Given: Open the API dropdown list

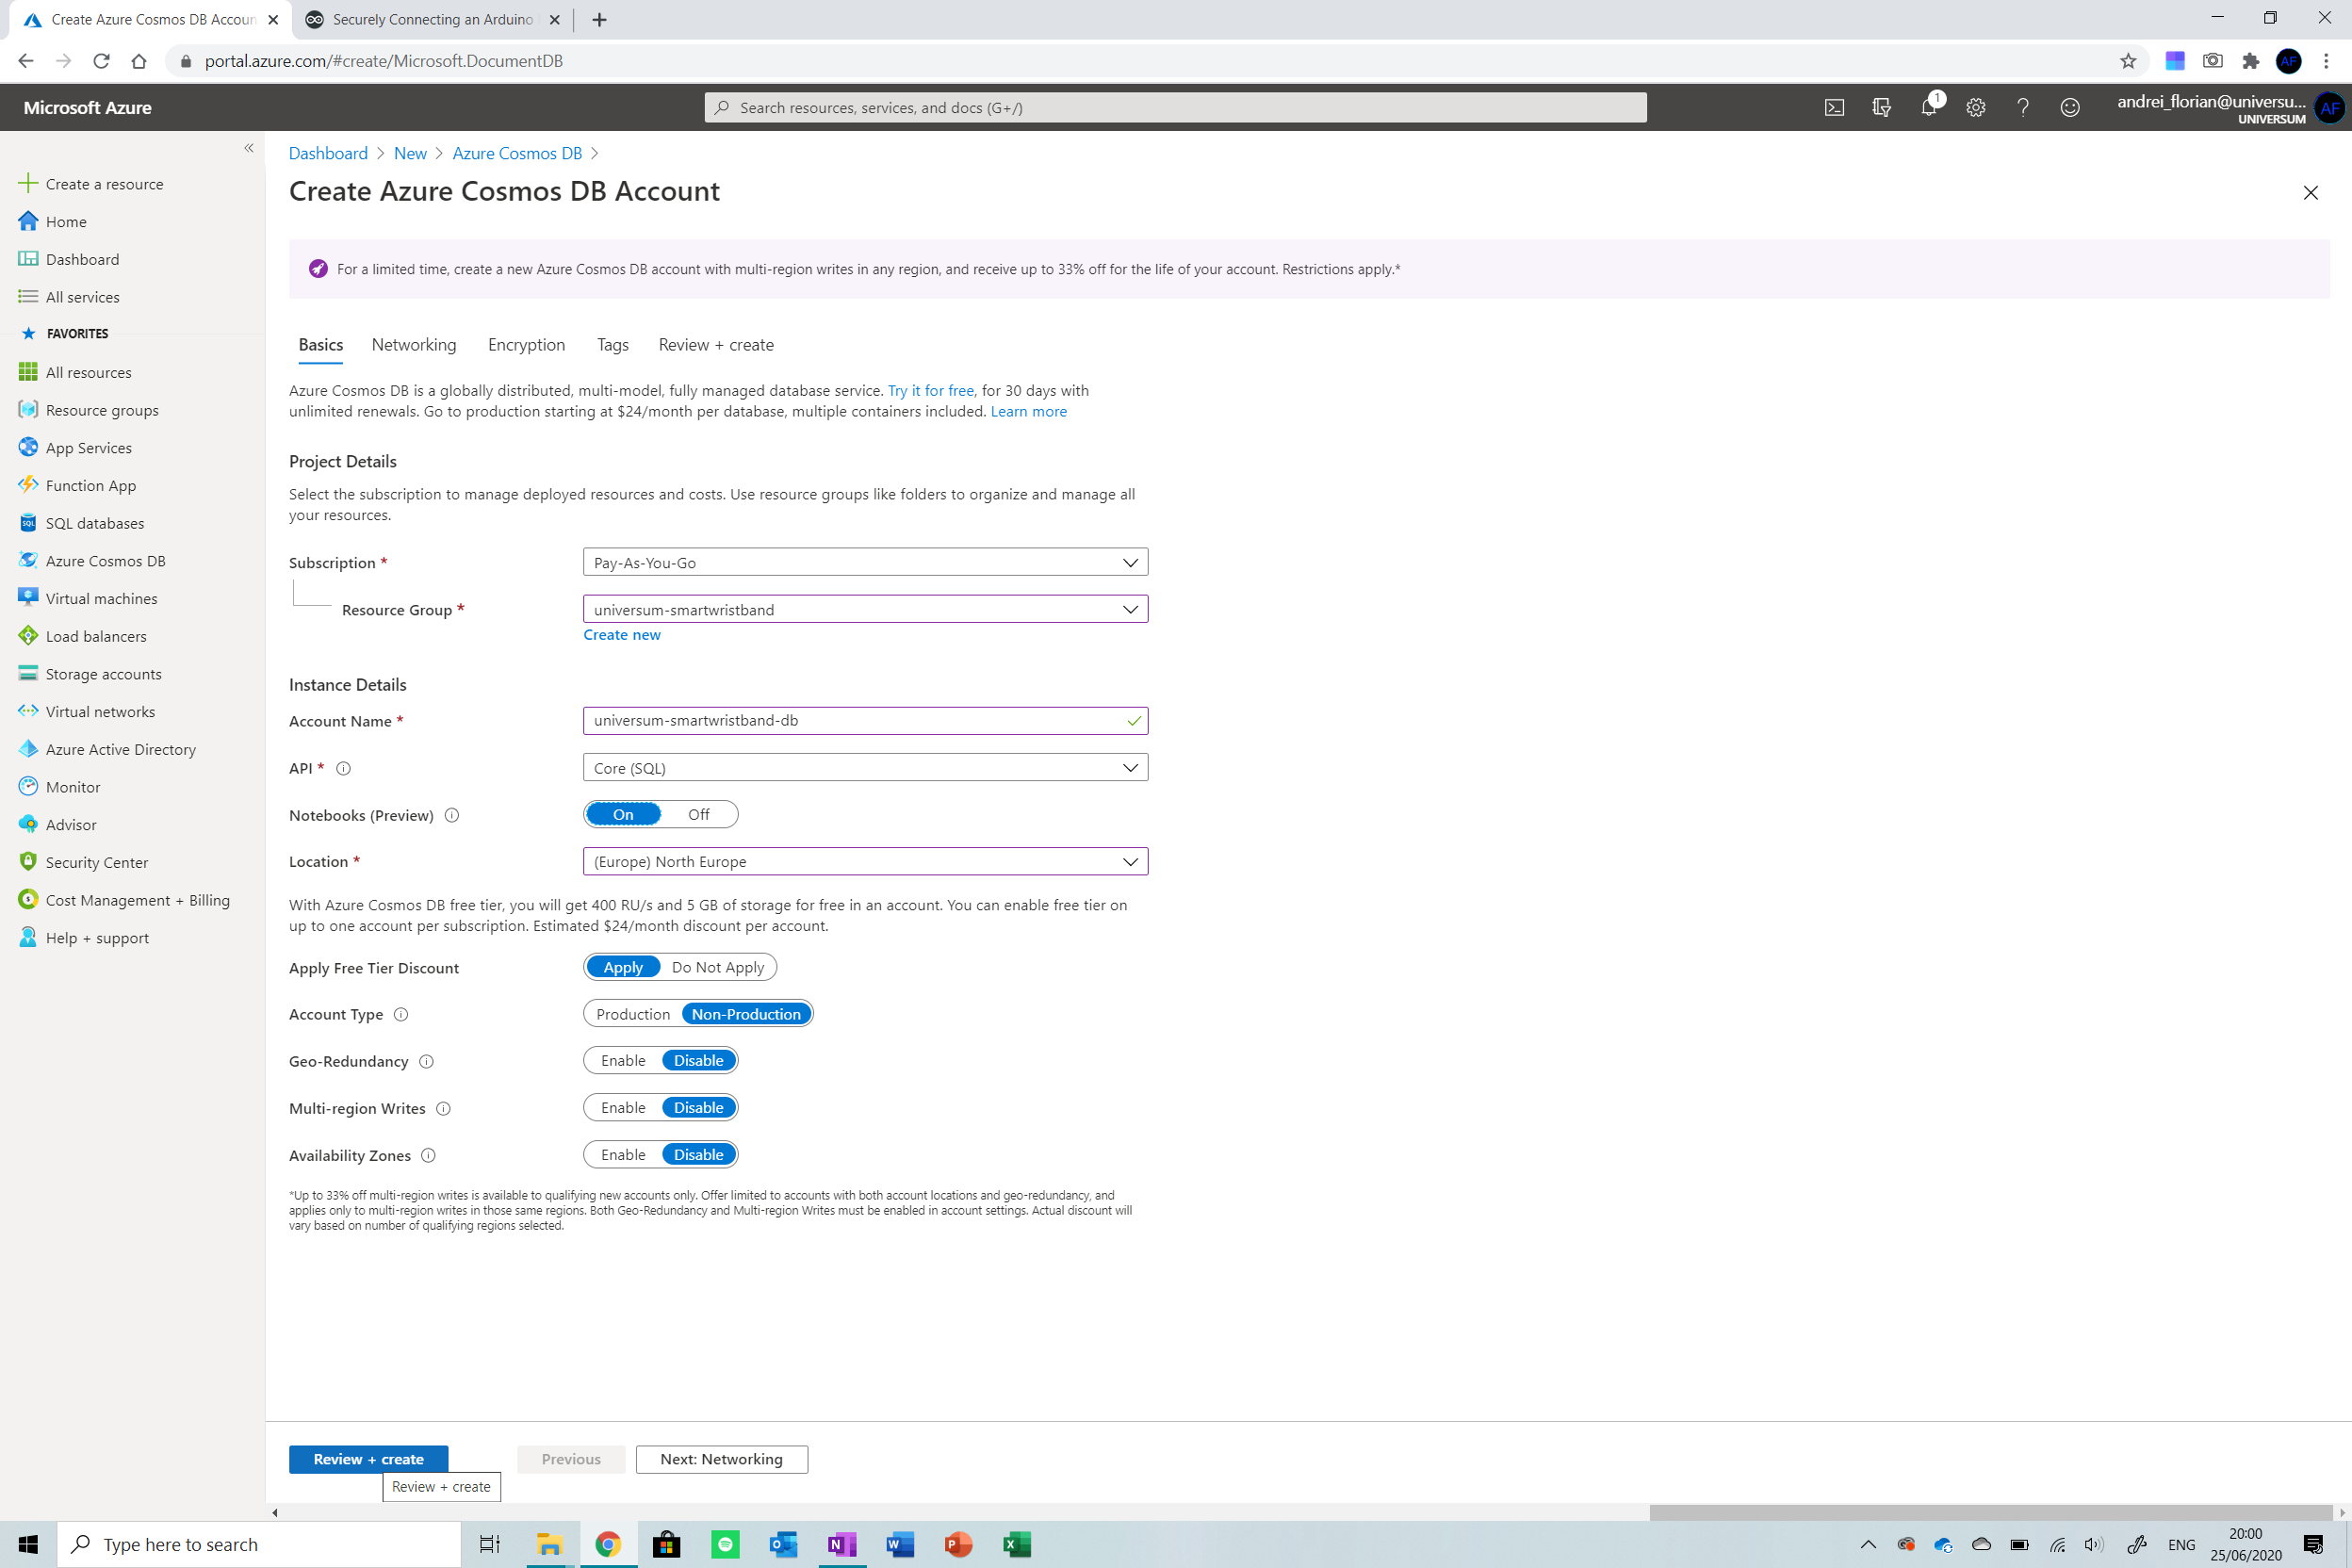Looking at the screenshot, I should point(865,768).
